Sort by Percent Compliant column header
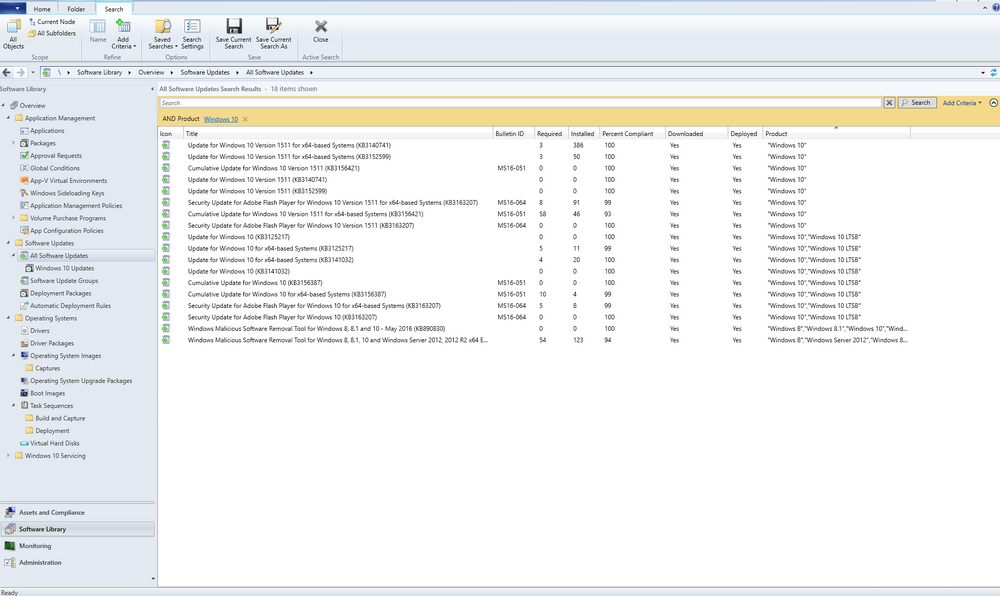The height and width of the screenshot is (596, 1000). (632, 134)
